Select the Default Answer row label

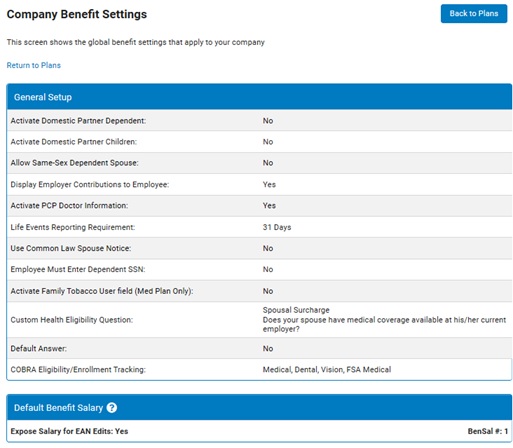(39, 349)
